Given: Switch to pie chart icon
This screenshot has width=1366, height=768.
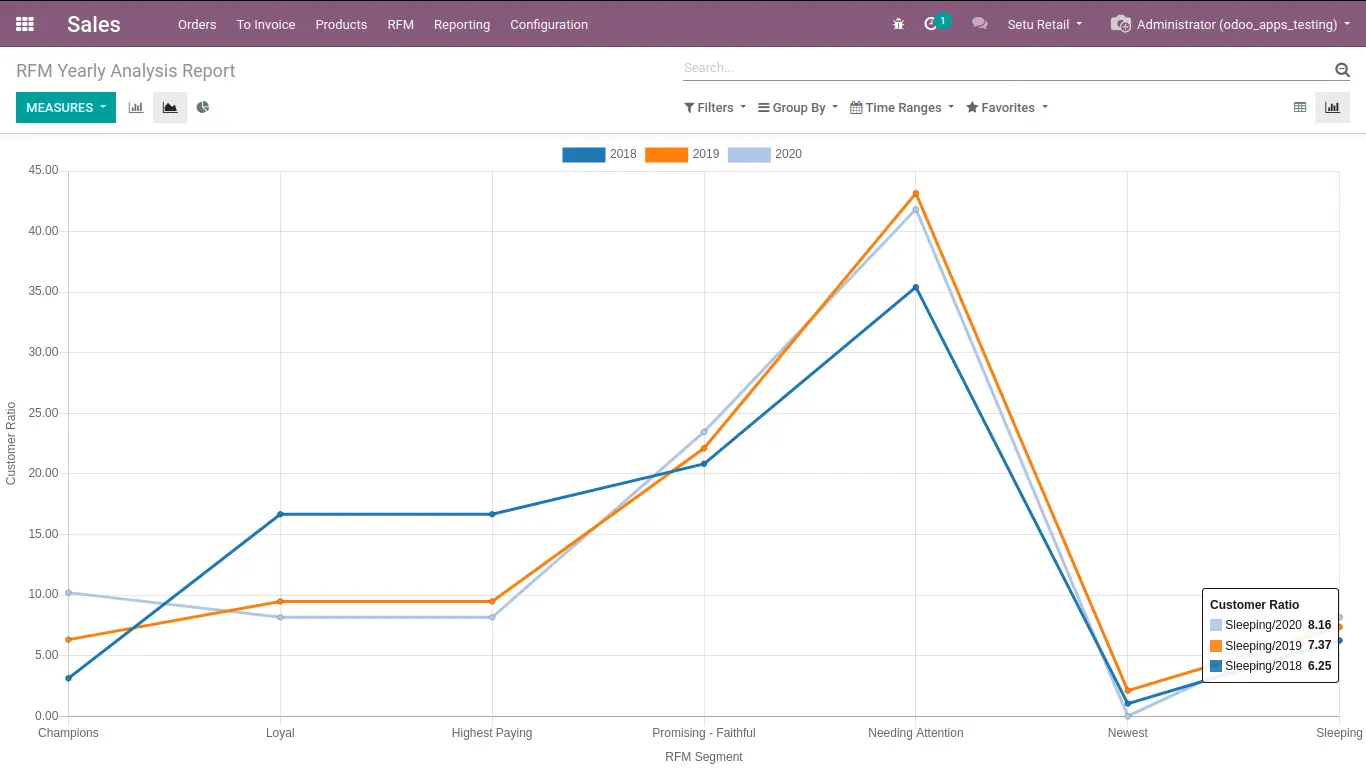Looking at the screenshot, I should 203,107.
